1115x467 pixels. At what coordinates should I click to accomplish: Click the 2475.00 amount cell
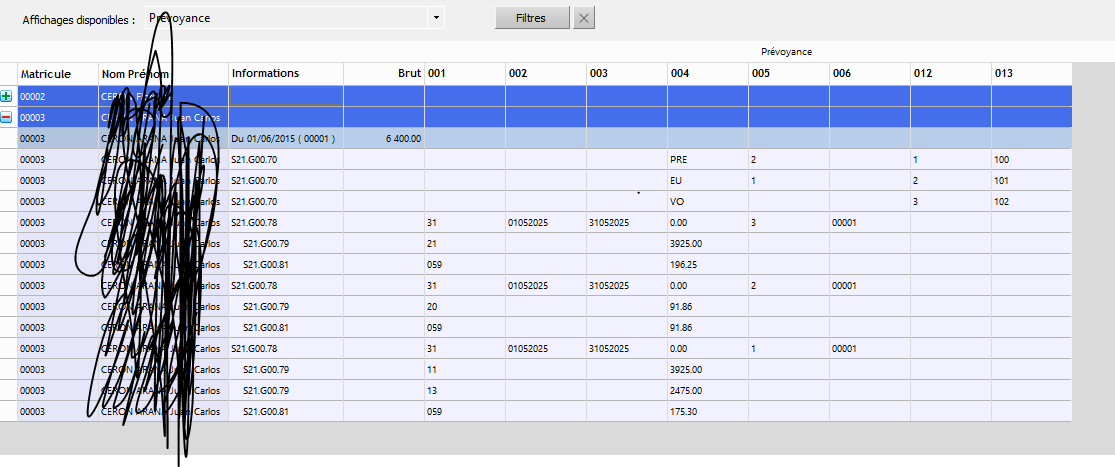[708, 390]
